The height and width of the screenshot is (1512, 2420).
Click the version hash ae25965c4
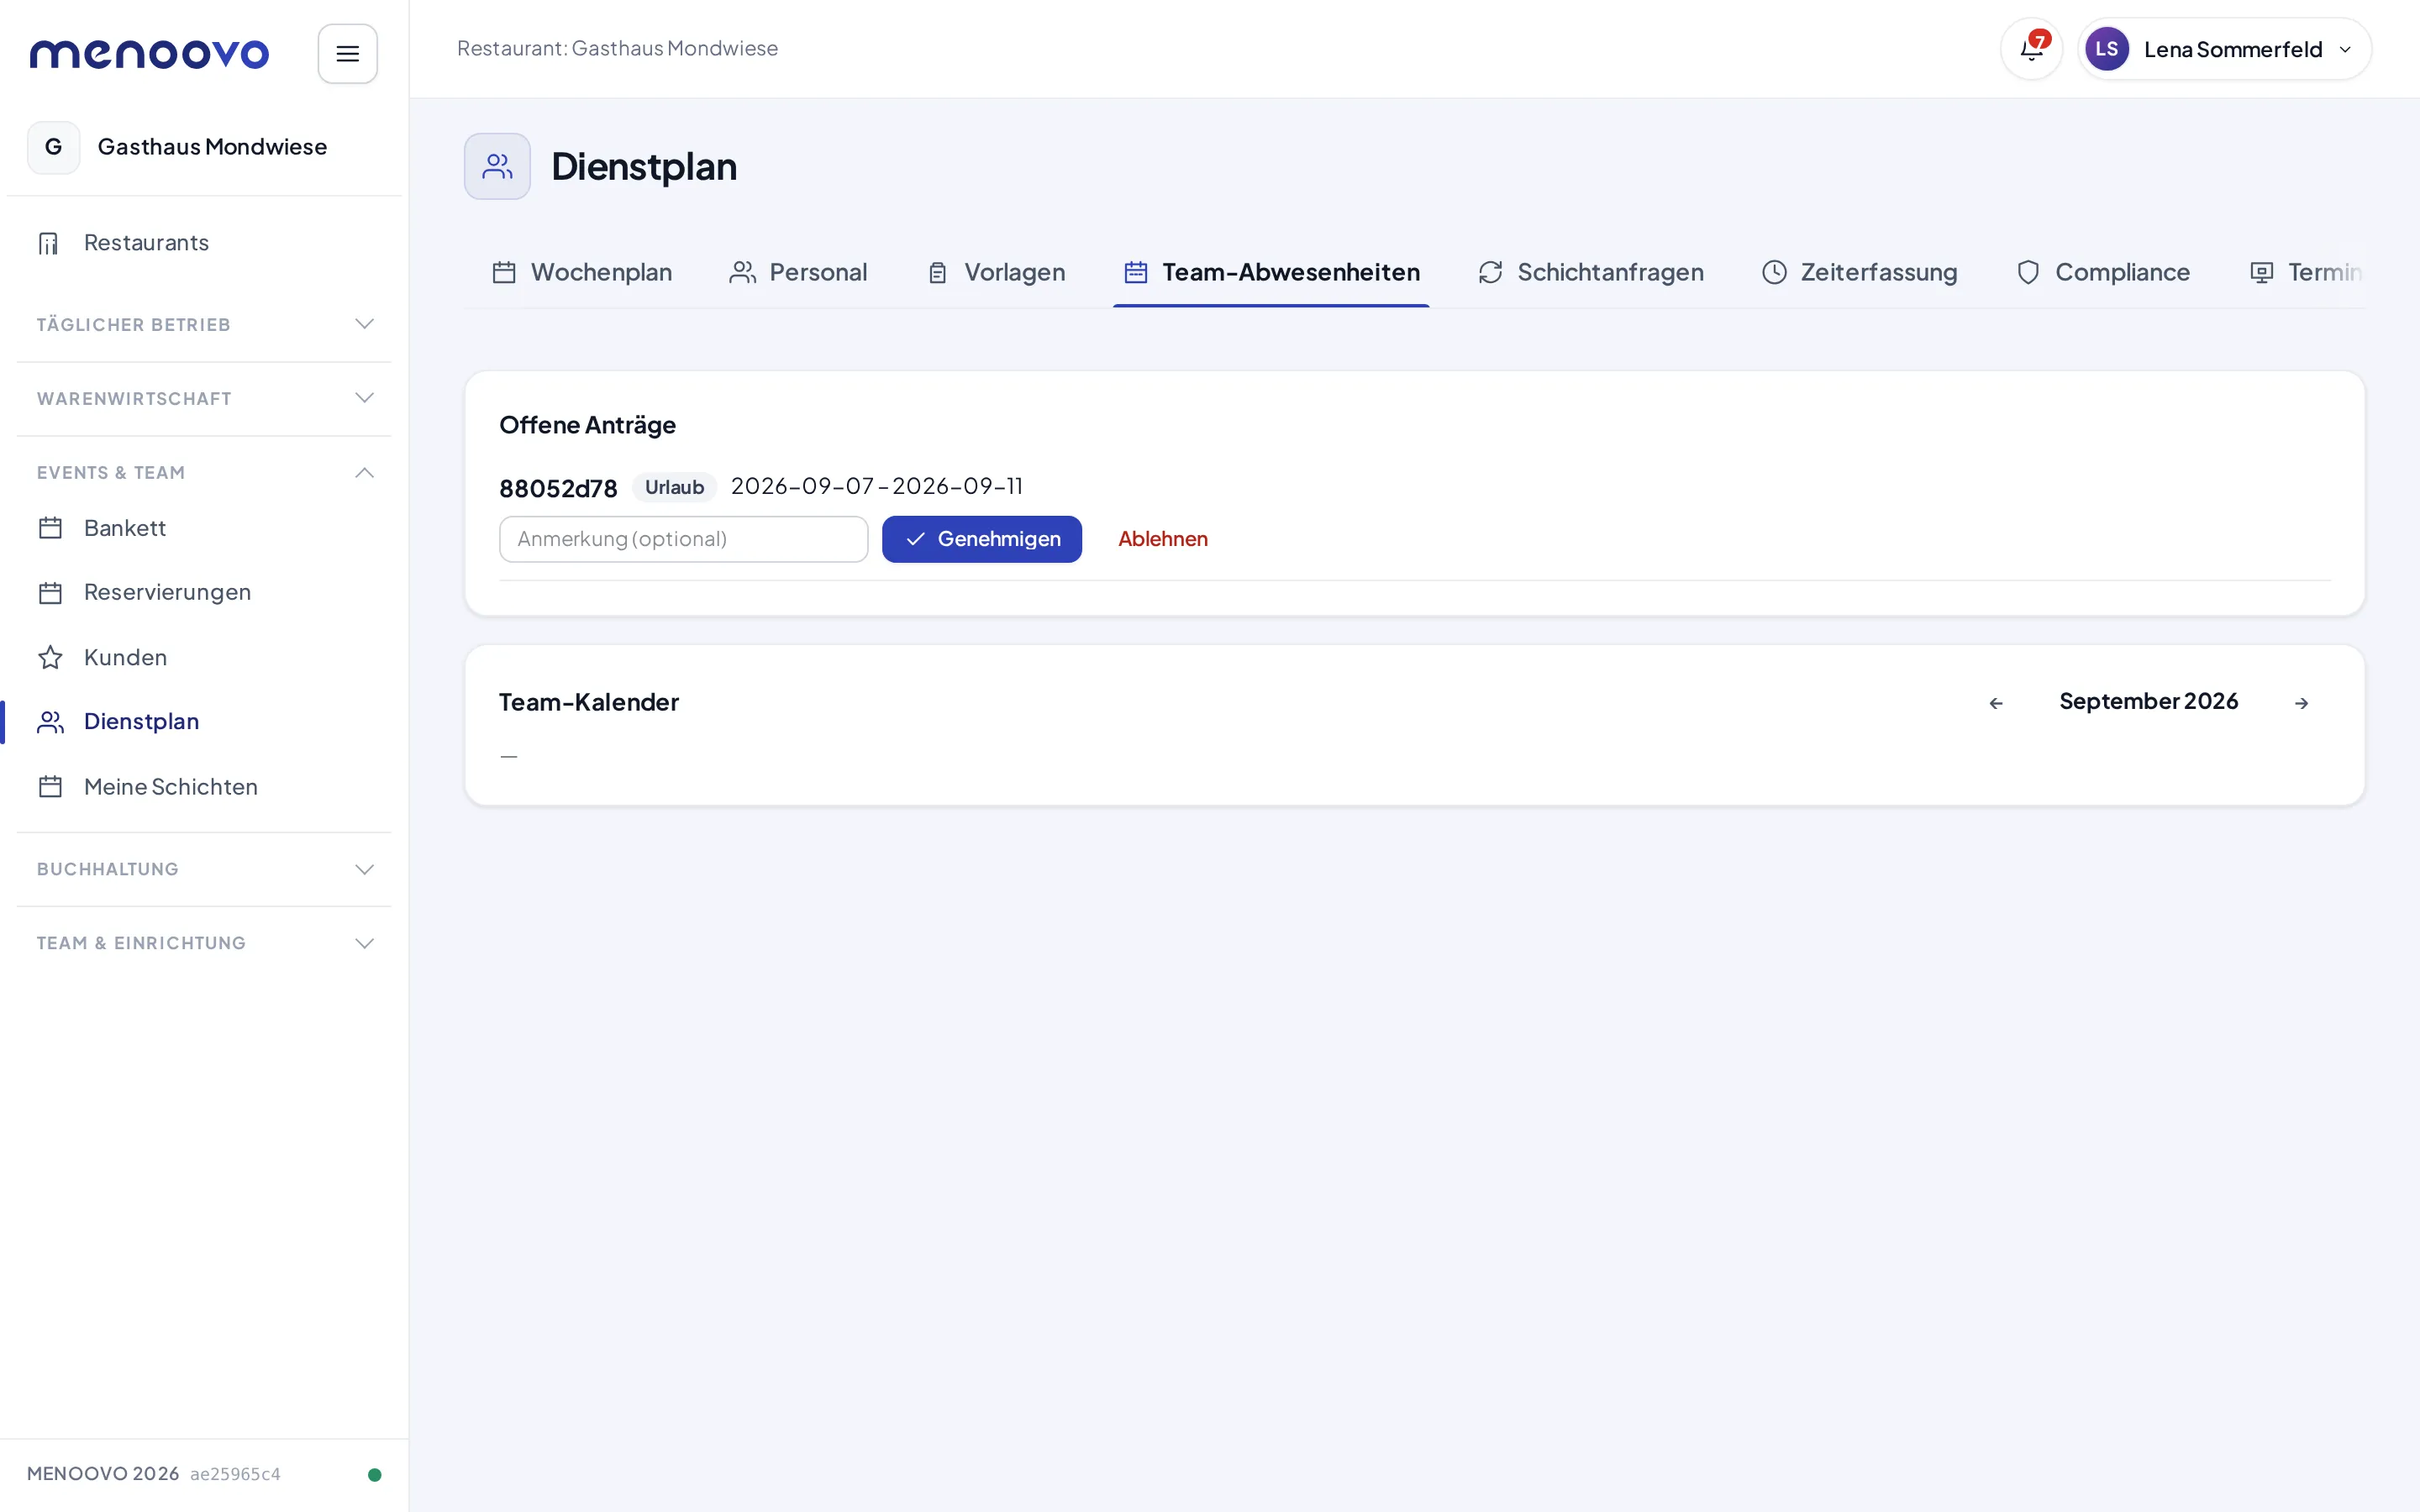(235, 1474)
